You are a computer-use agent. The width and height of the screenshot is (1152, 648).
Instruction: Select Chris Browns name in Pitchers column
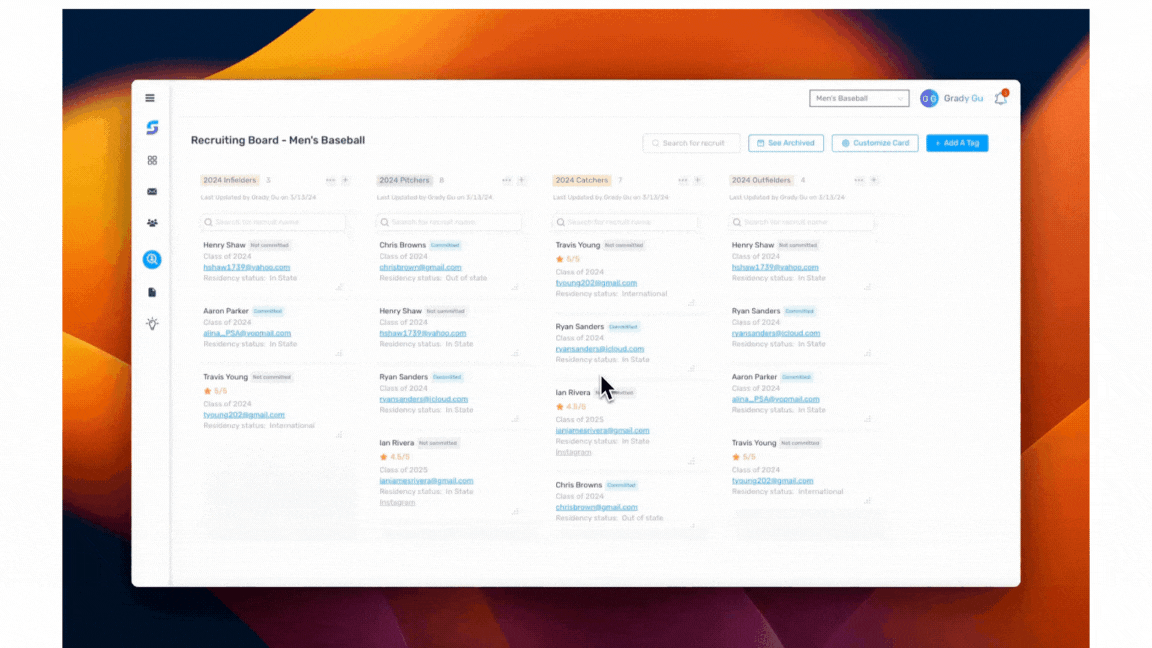(403, 245)
